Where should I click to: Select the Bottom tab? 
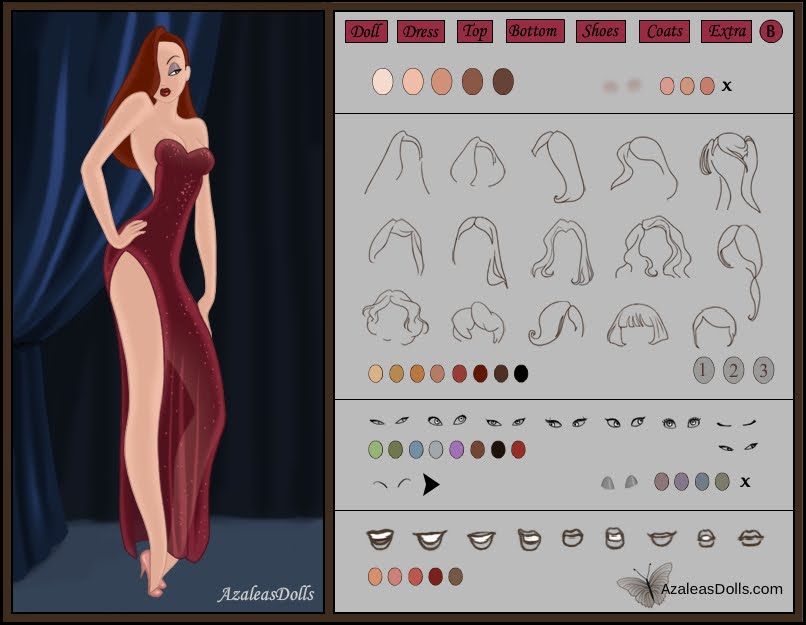(x=535, y=31)
